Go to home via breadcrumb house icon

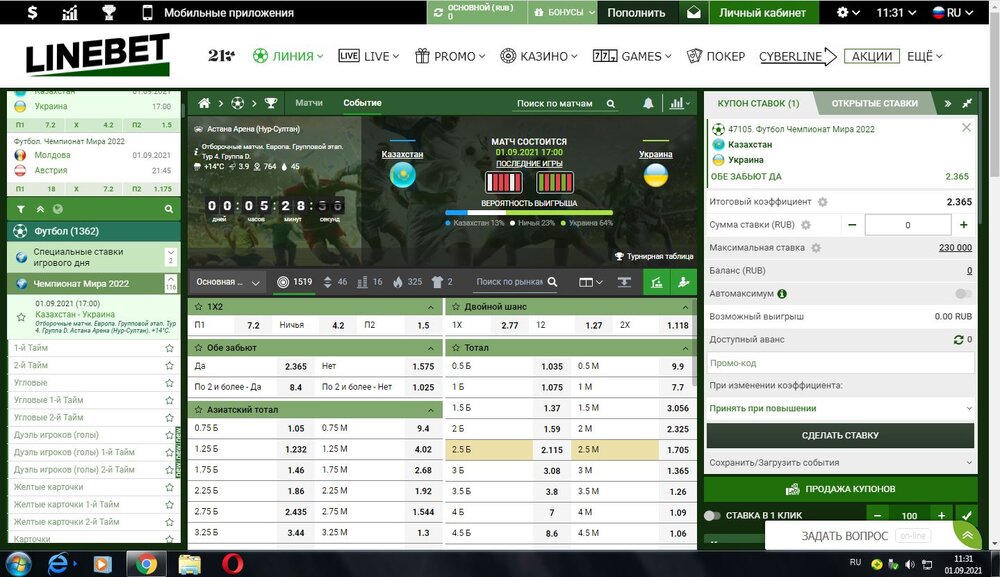coord(204,103)
